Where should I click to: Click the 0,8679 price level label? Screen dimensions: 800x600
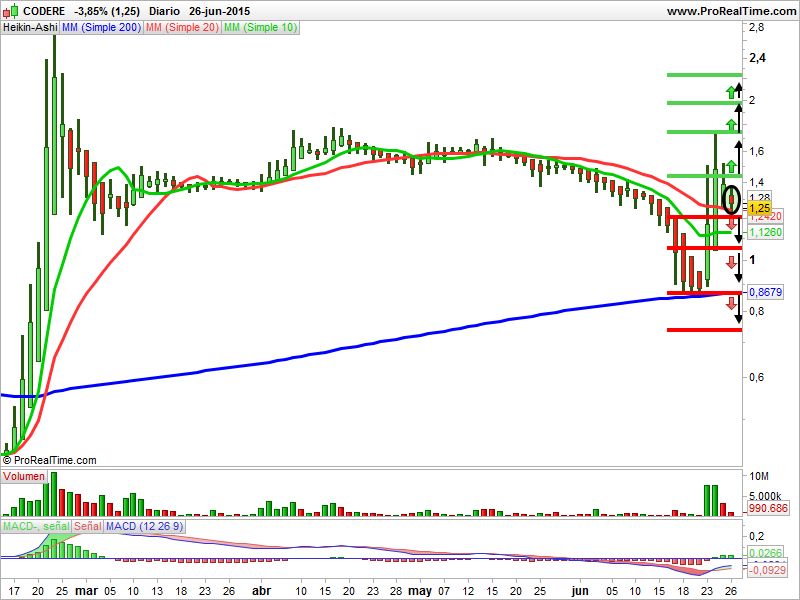pyautogui.click(x=765, y=291)
